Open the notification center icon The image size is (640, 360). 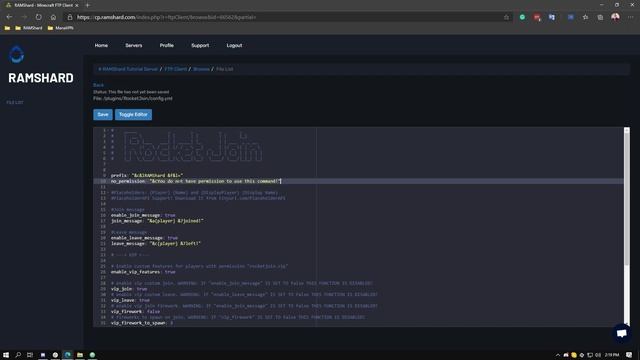click(629, 355)
